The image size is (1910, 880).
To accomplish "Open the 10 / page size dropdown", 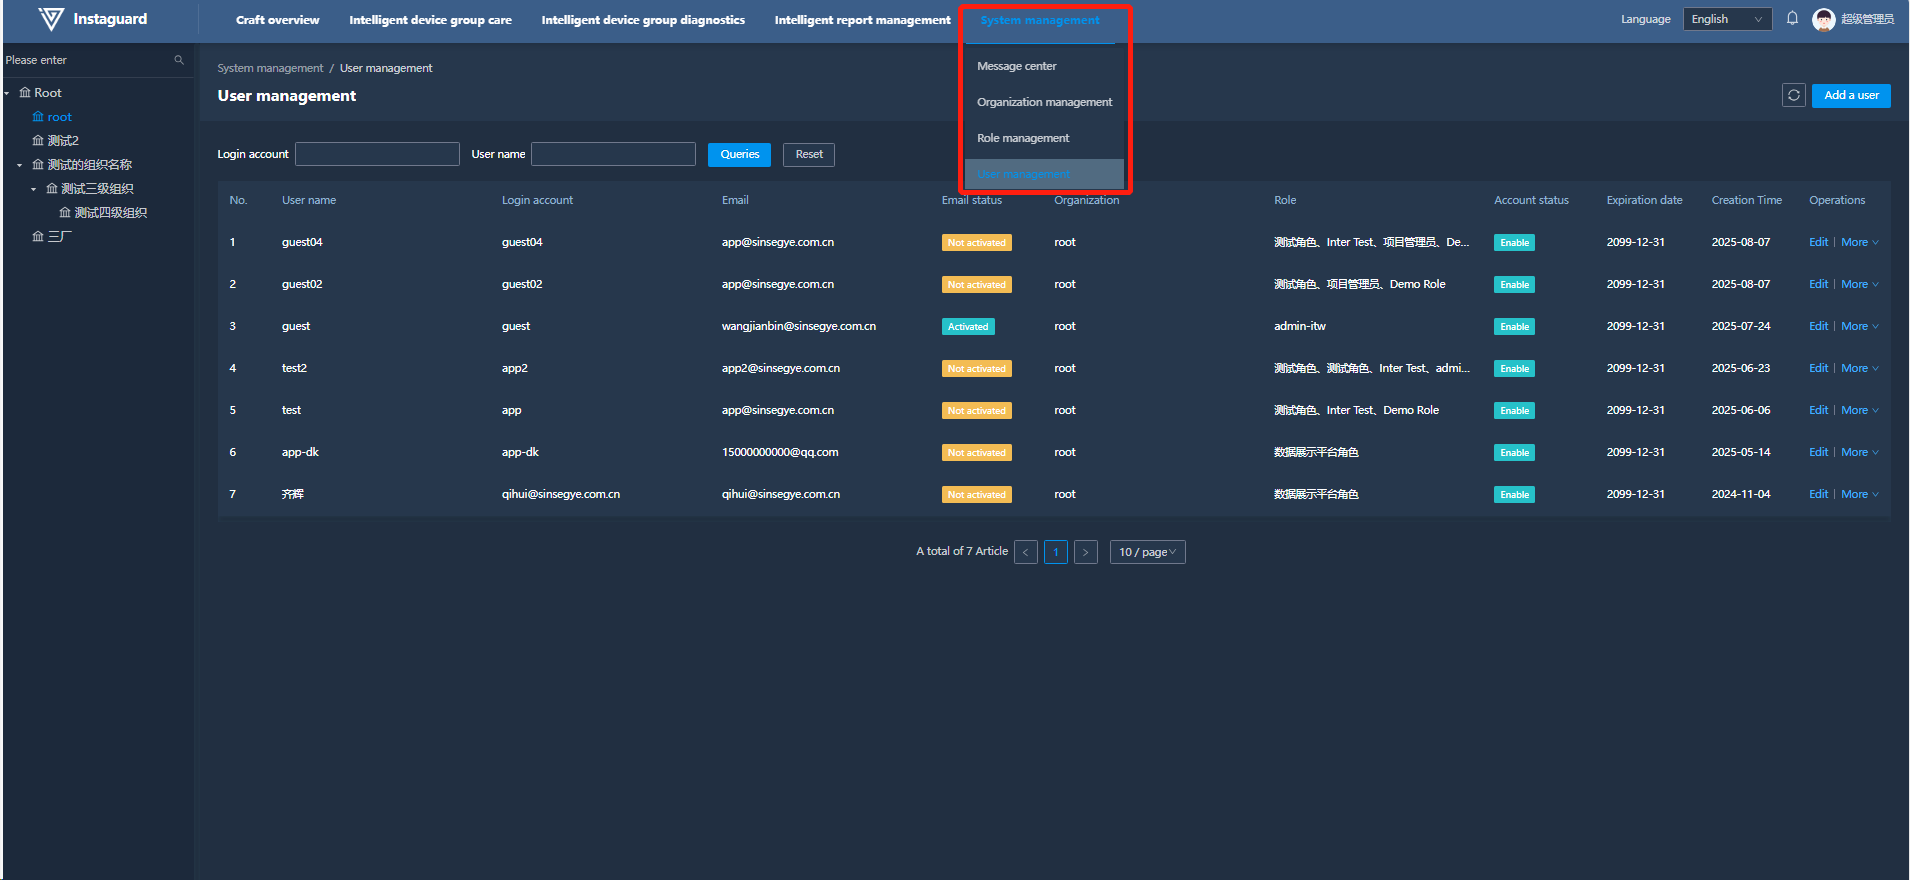I will (1147, 552).
